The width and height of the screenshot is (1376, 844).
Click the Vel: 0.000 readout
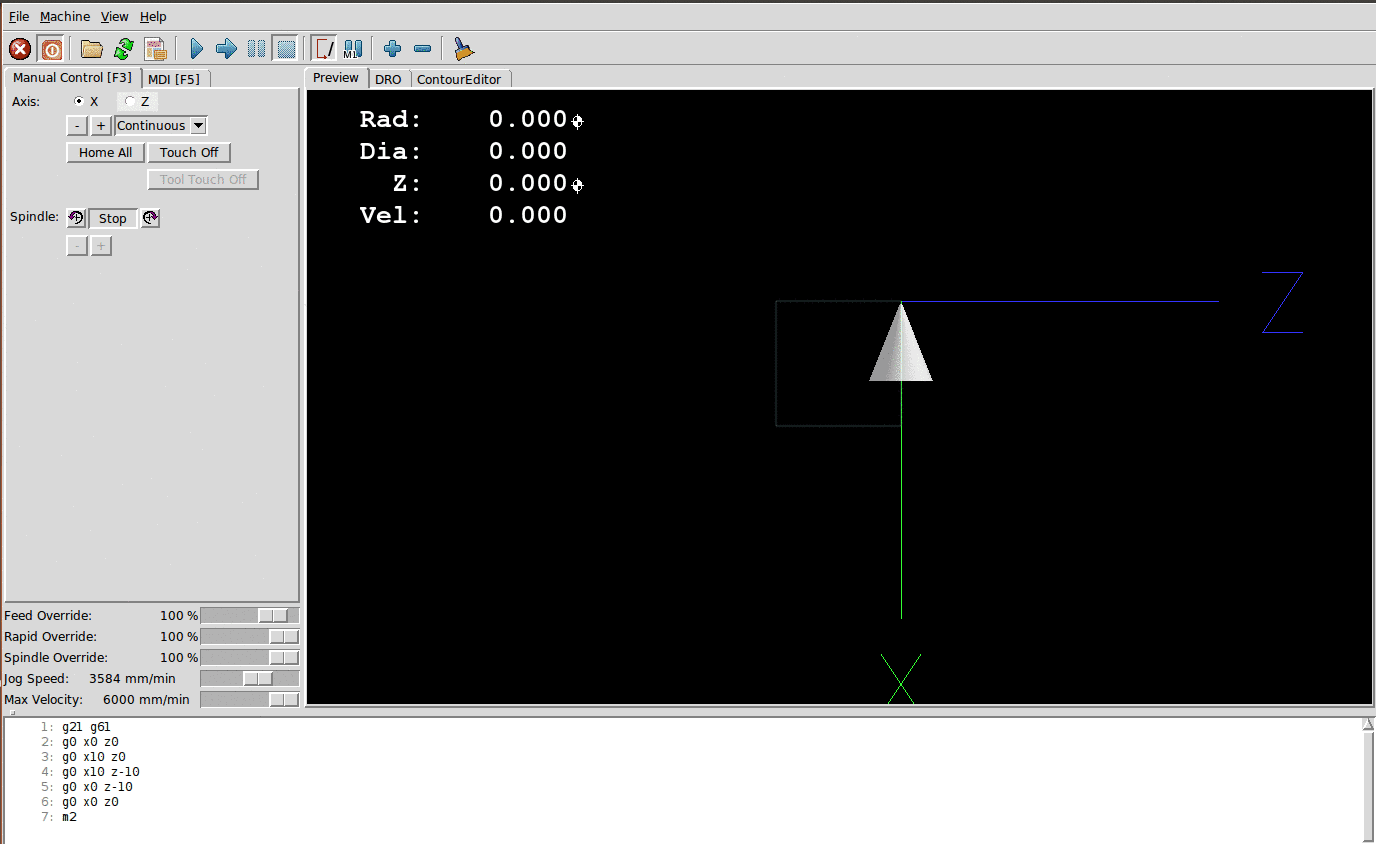coord(464,216)
